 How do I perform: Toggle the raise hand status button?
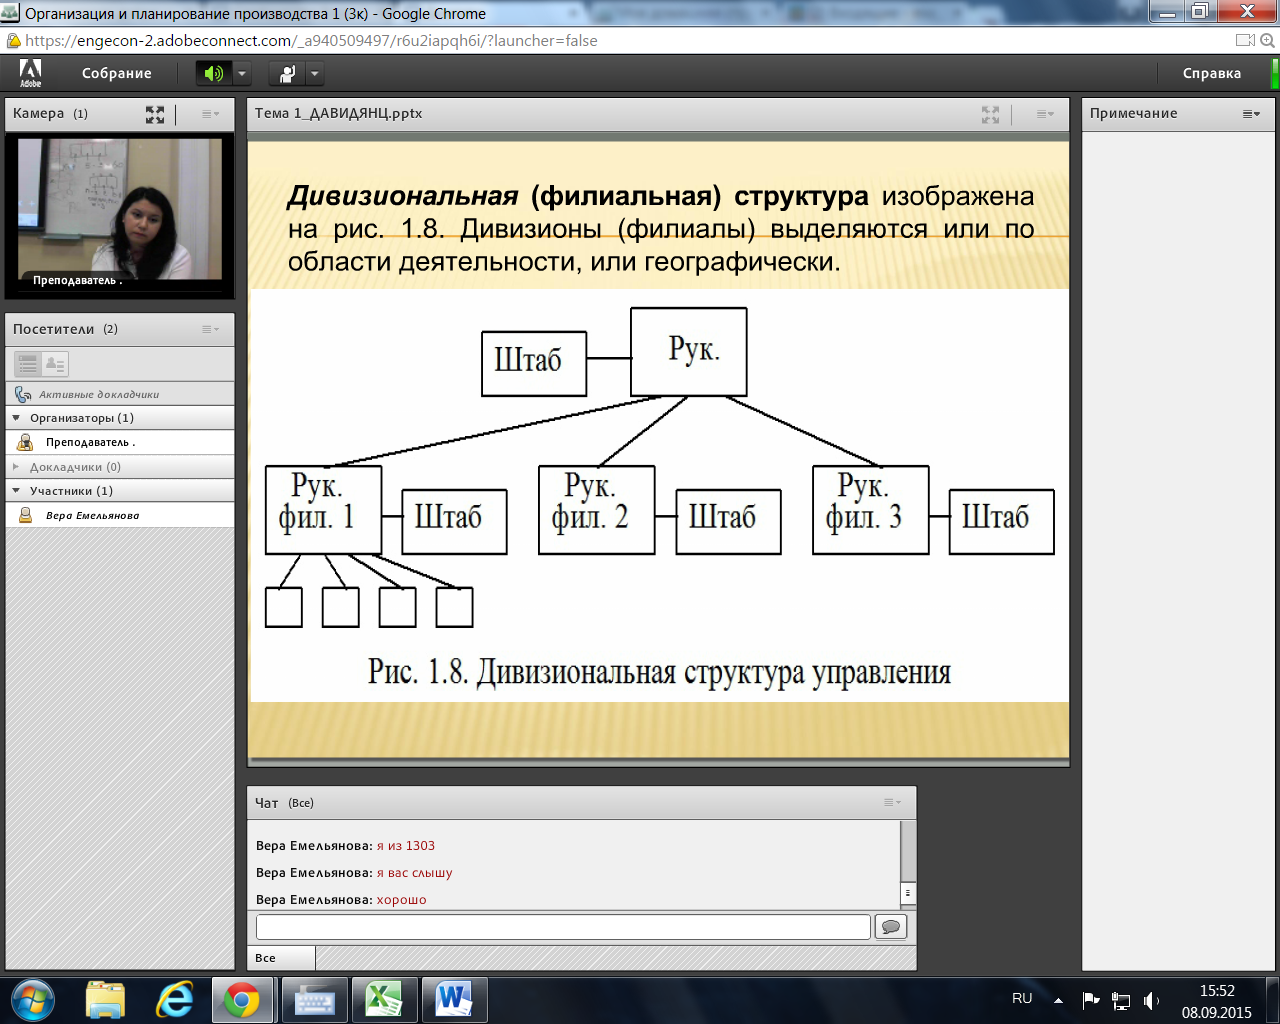tap(287, 74)
